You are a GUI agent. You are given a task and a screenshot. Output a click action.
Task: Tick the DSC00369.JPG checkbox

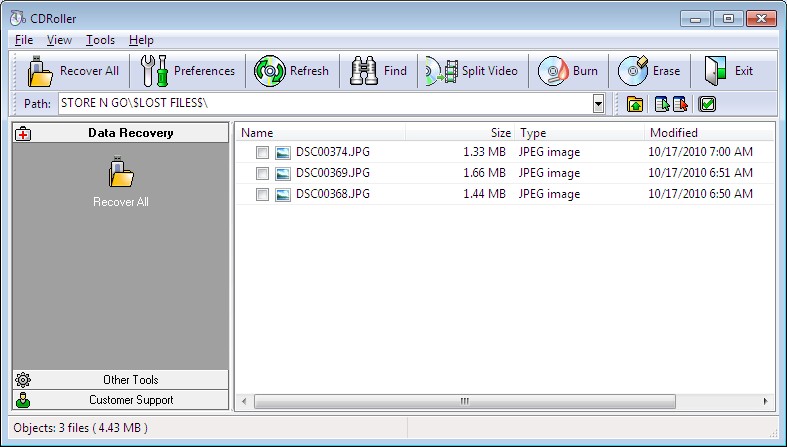point(262,173)
